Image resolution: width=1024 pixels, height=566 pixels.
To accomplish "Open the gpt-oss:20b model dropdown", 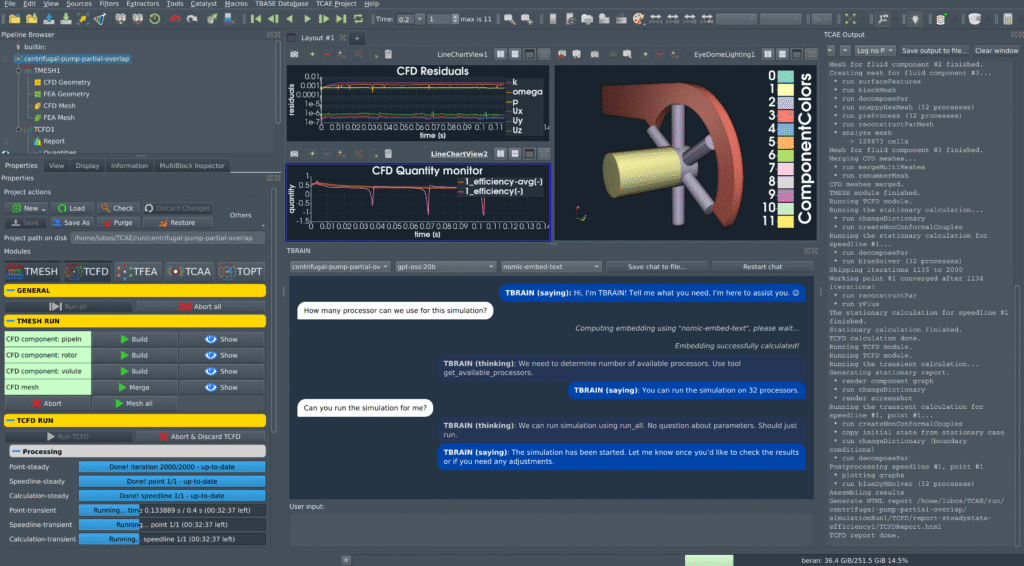I will coord(444,267).
